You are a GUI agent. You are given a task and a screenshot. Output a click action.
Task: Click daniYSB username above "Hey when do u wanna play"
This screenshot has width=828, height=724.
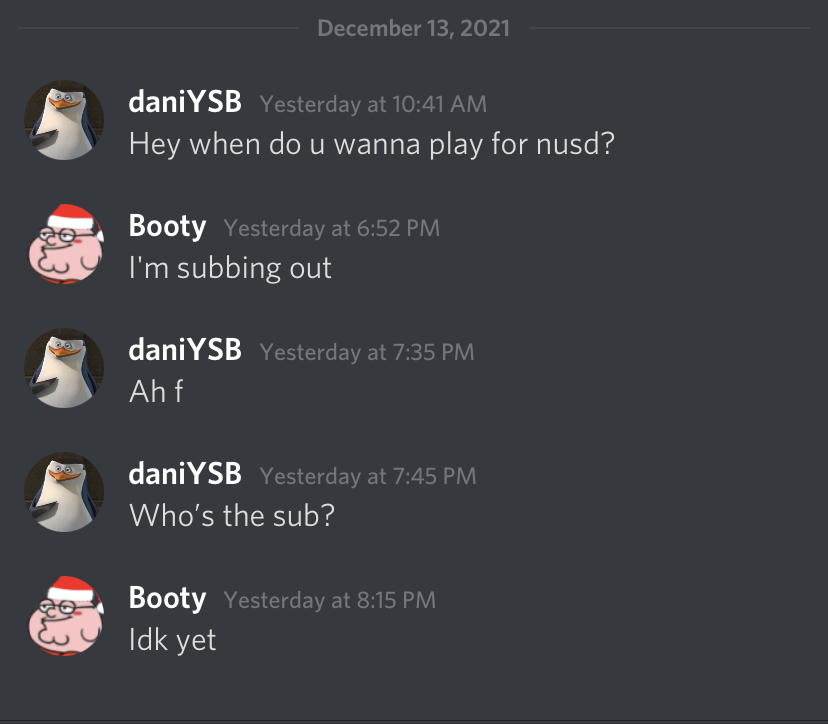[x=185, y=101]
